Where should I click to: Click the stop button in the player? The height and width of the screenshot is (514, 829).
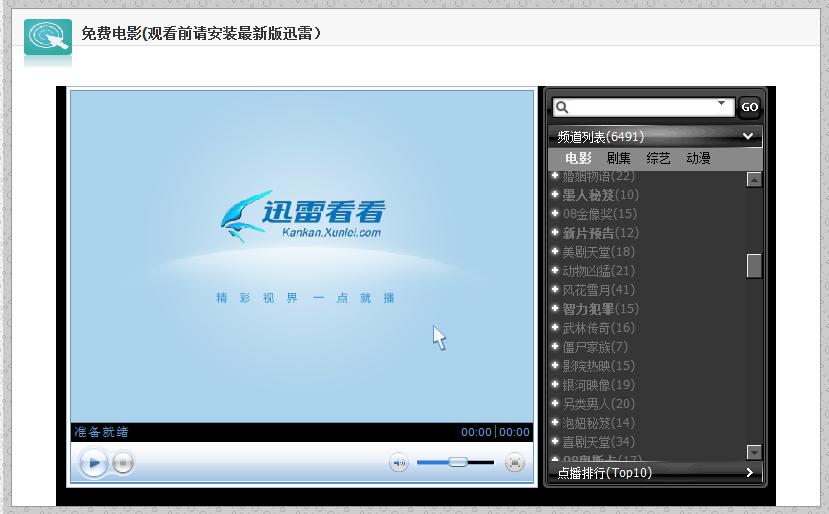pyautogui.click(x=123, y=463)
